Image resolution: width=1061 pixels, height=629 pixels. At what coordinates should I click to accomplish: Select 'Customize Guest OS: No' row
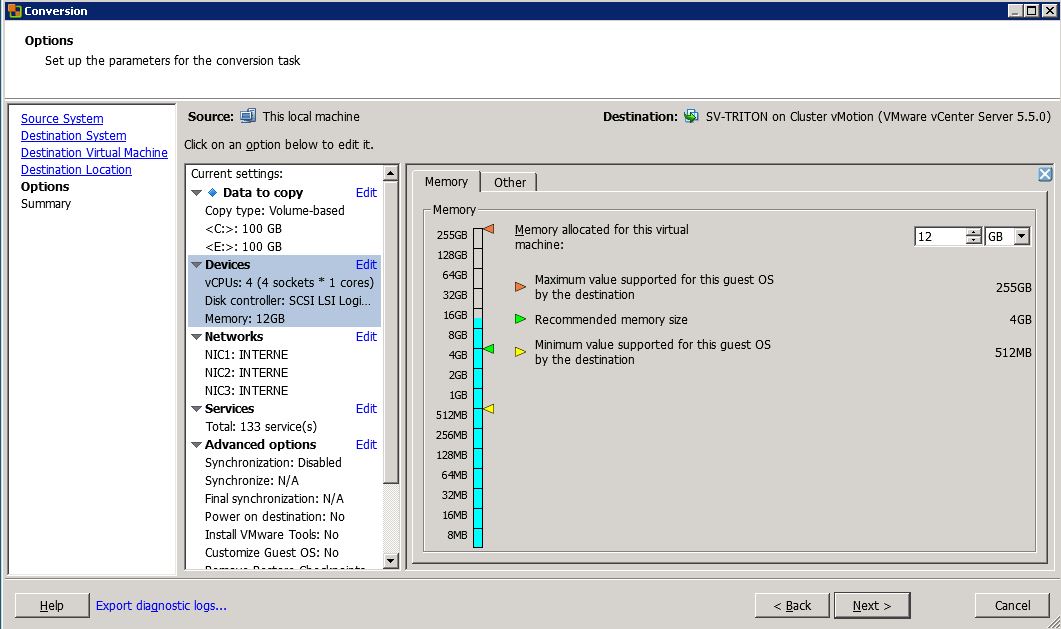pos(272,553)
